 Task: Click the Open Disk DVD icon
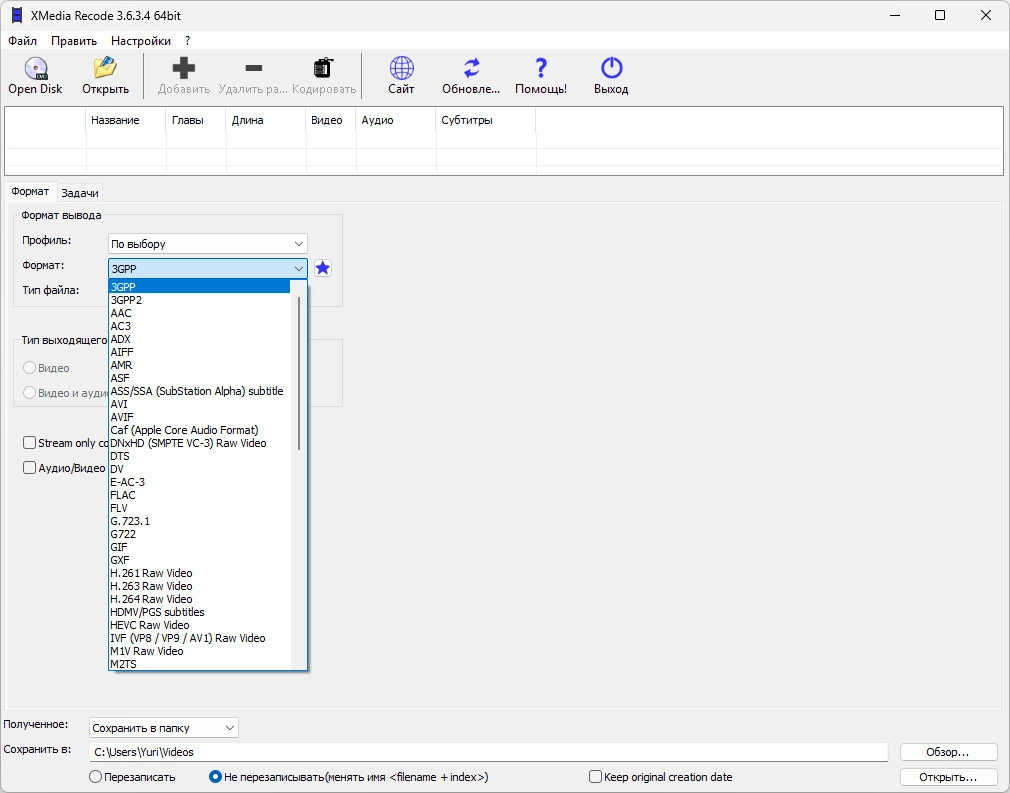[x=36, y=68]
